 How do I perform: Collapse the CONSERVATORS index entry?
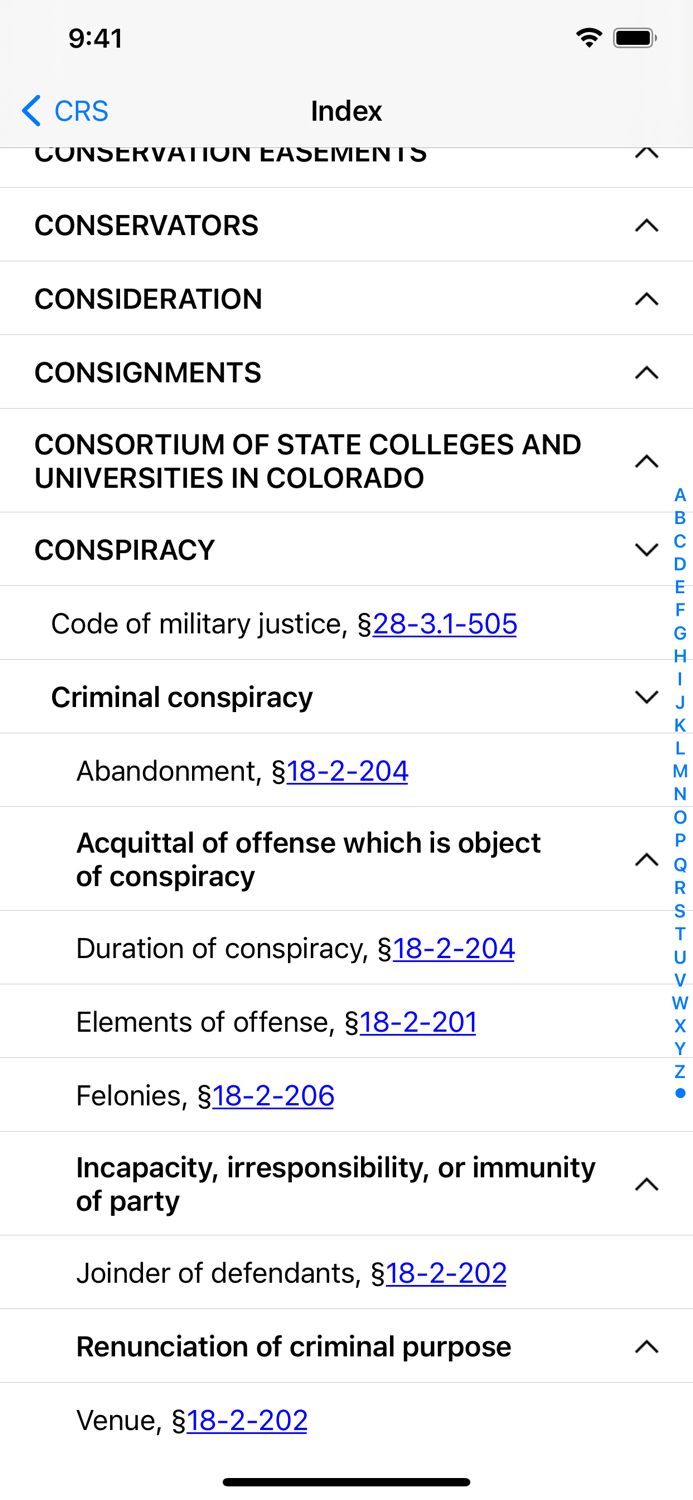pyautogui.click(x=646, y=224)
